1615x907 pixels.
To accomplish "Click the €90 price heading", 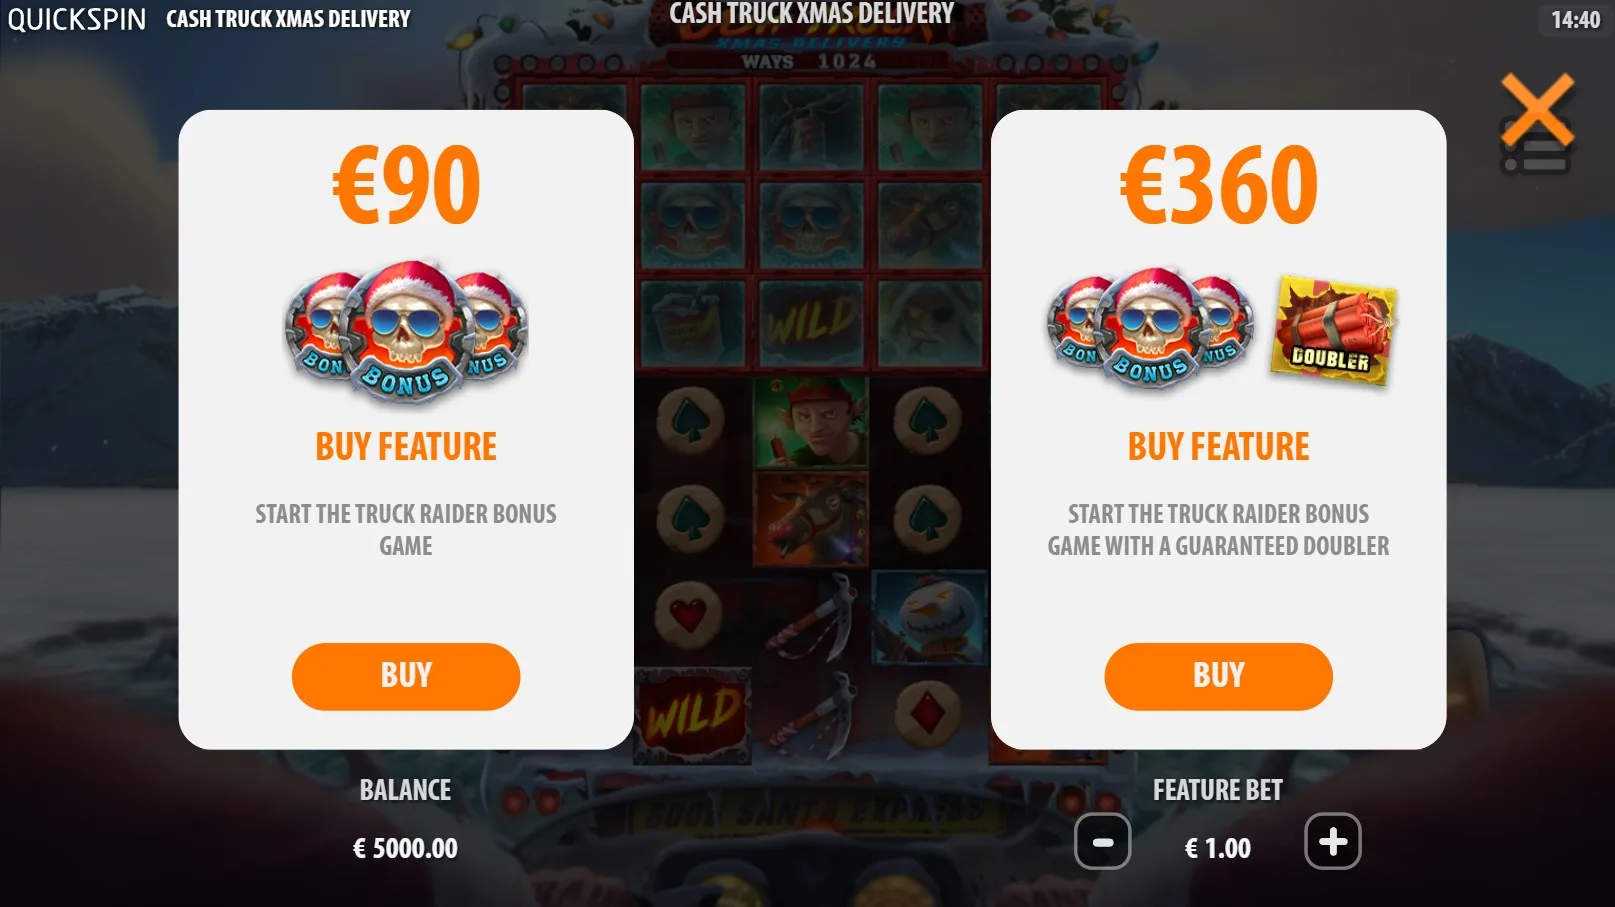I will (x=406, y=184).
